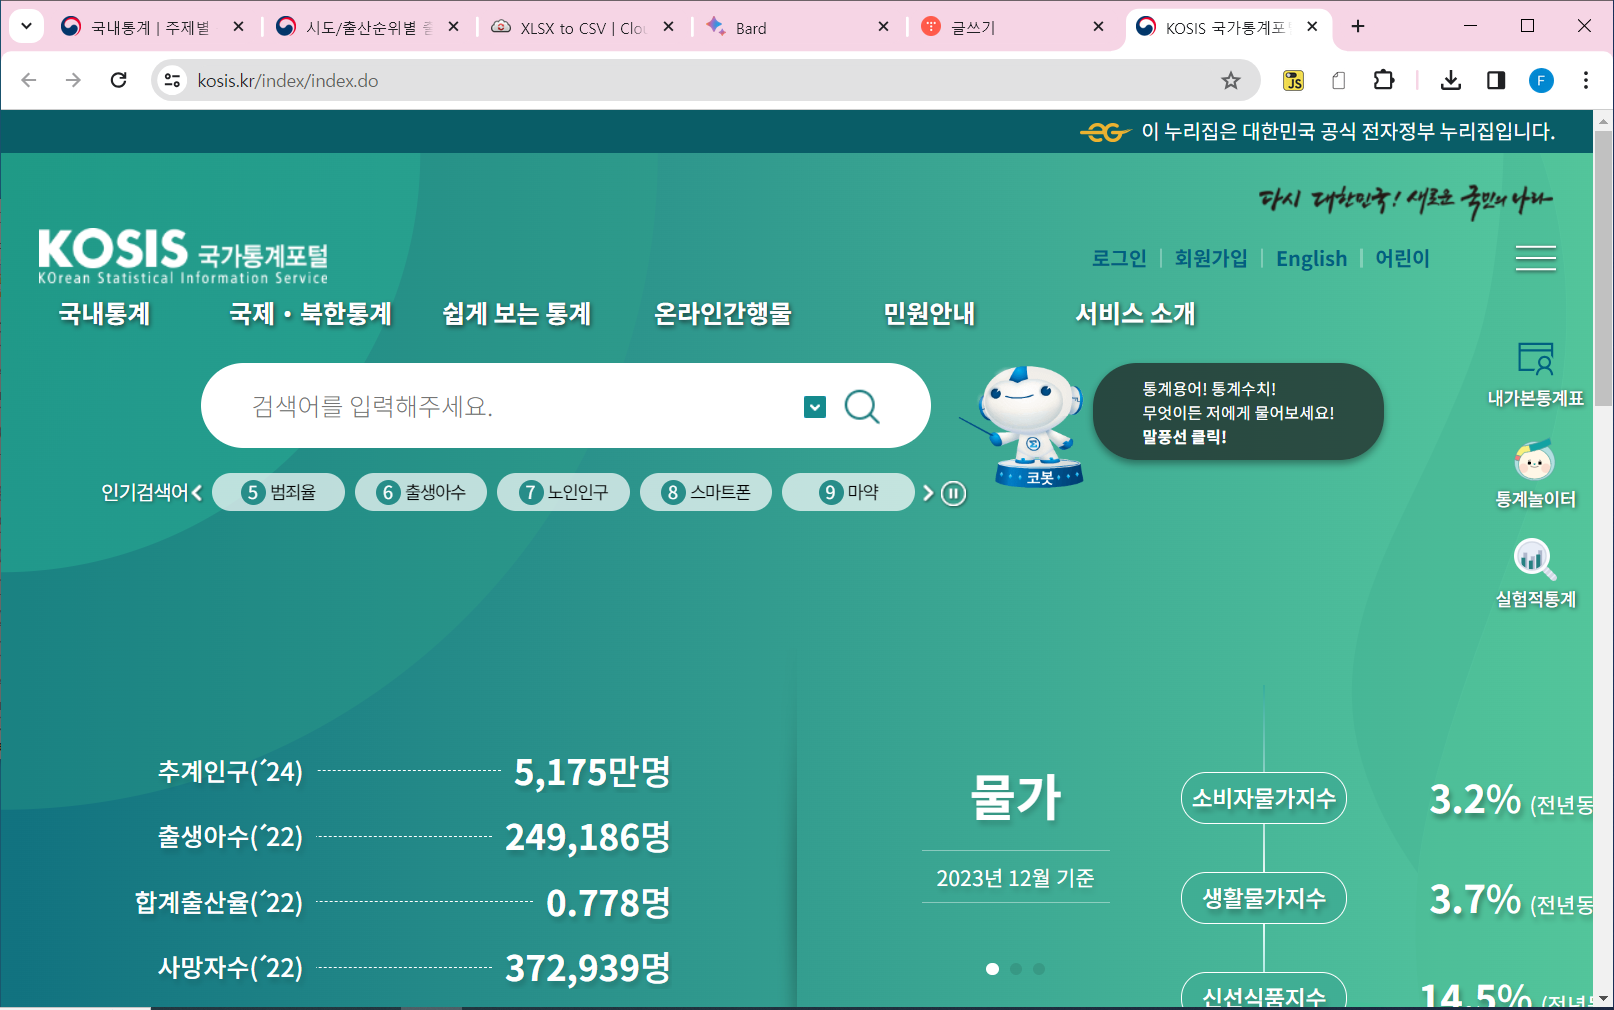Image resolution: width=1614 pixels, height=1010 pixels.
Task: Open 민원안내 menu
Action: coord(929,313)
